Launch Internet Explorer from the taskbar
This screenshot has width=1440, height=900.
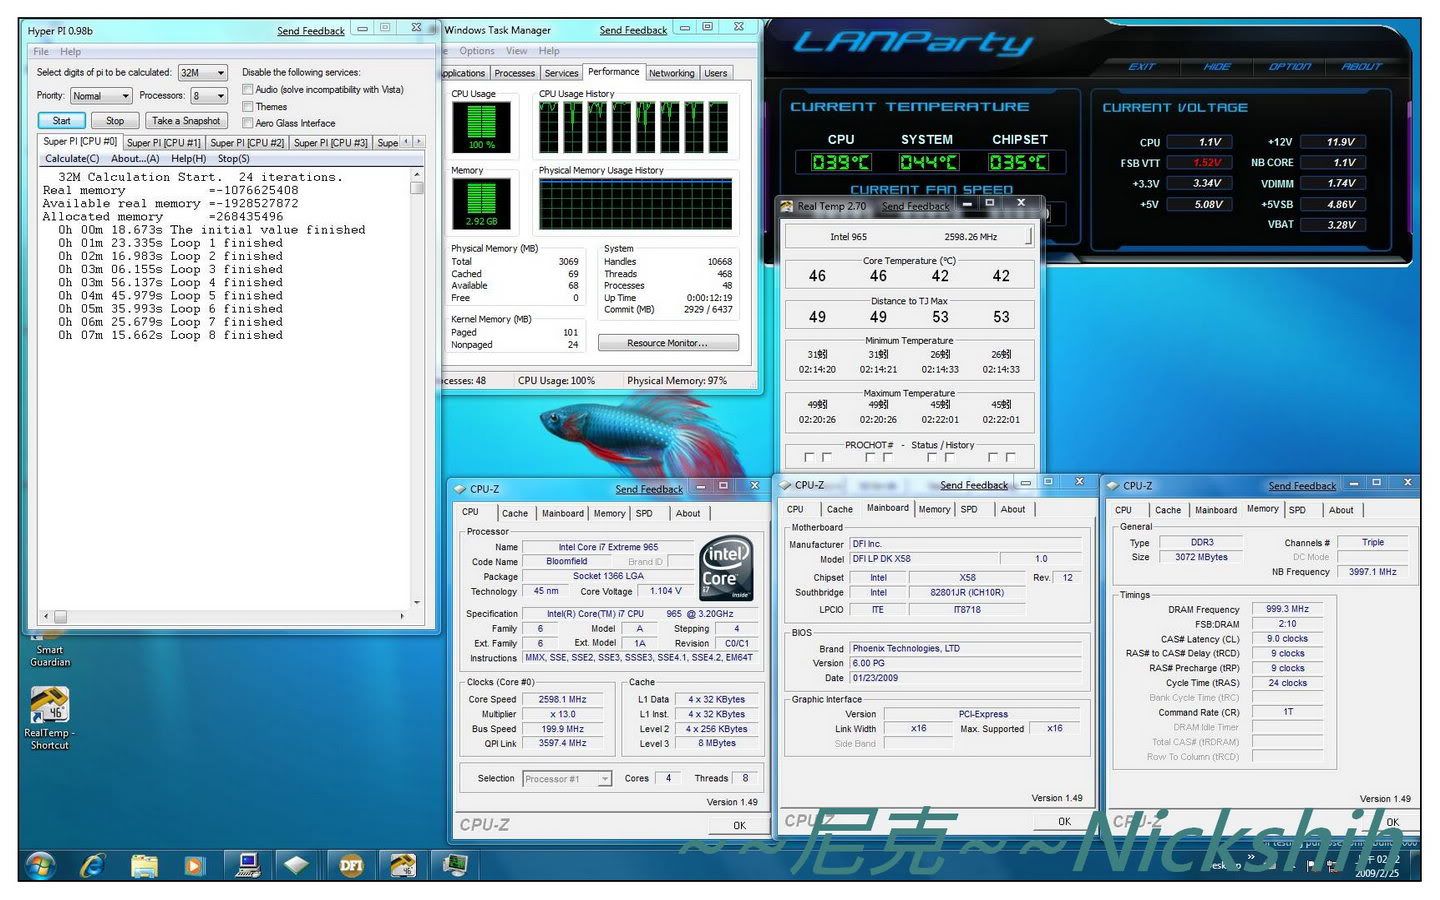click(x=92, y=865)
